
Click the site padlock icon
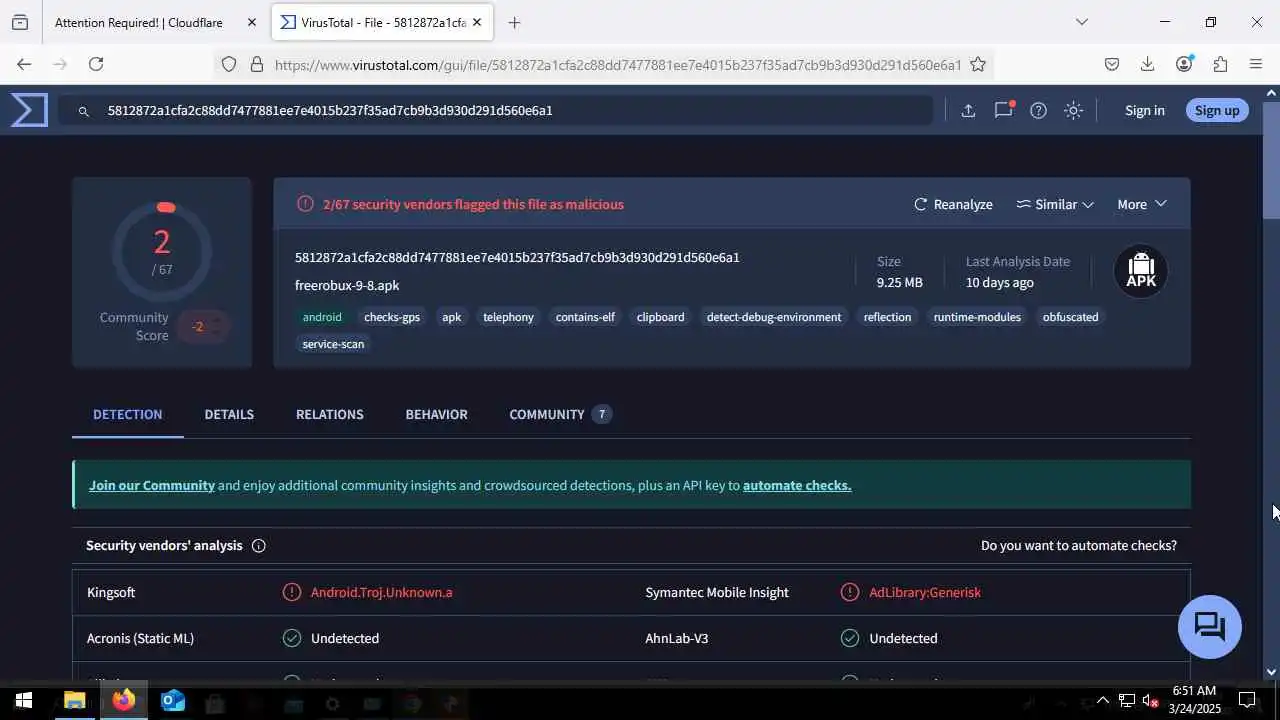(x=256, y=64)
